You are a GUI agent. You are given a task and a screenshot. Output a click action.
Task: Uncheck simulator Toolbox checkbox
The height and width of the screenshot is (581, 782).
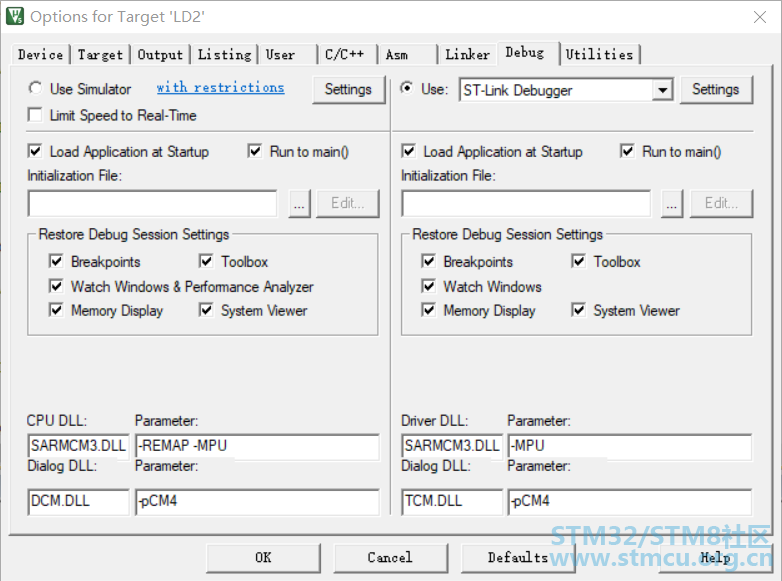point(206,261)
